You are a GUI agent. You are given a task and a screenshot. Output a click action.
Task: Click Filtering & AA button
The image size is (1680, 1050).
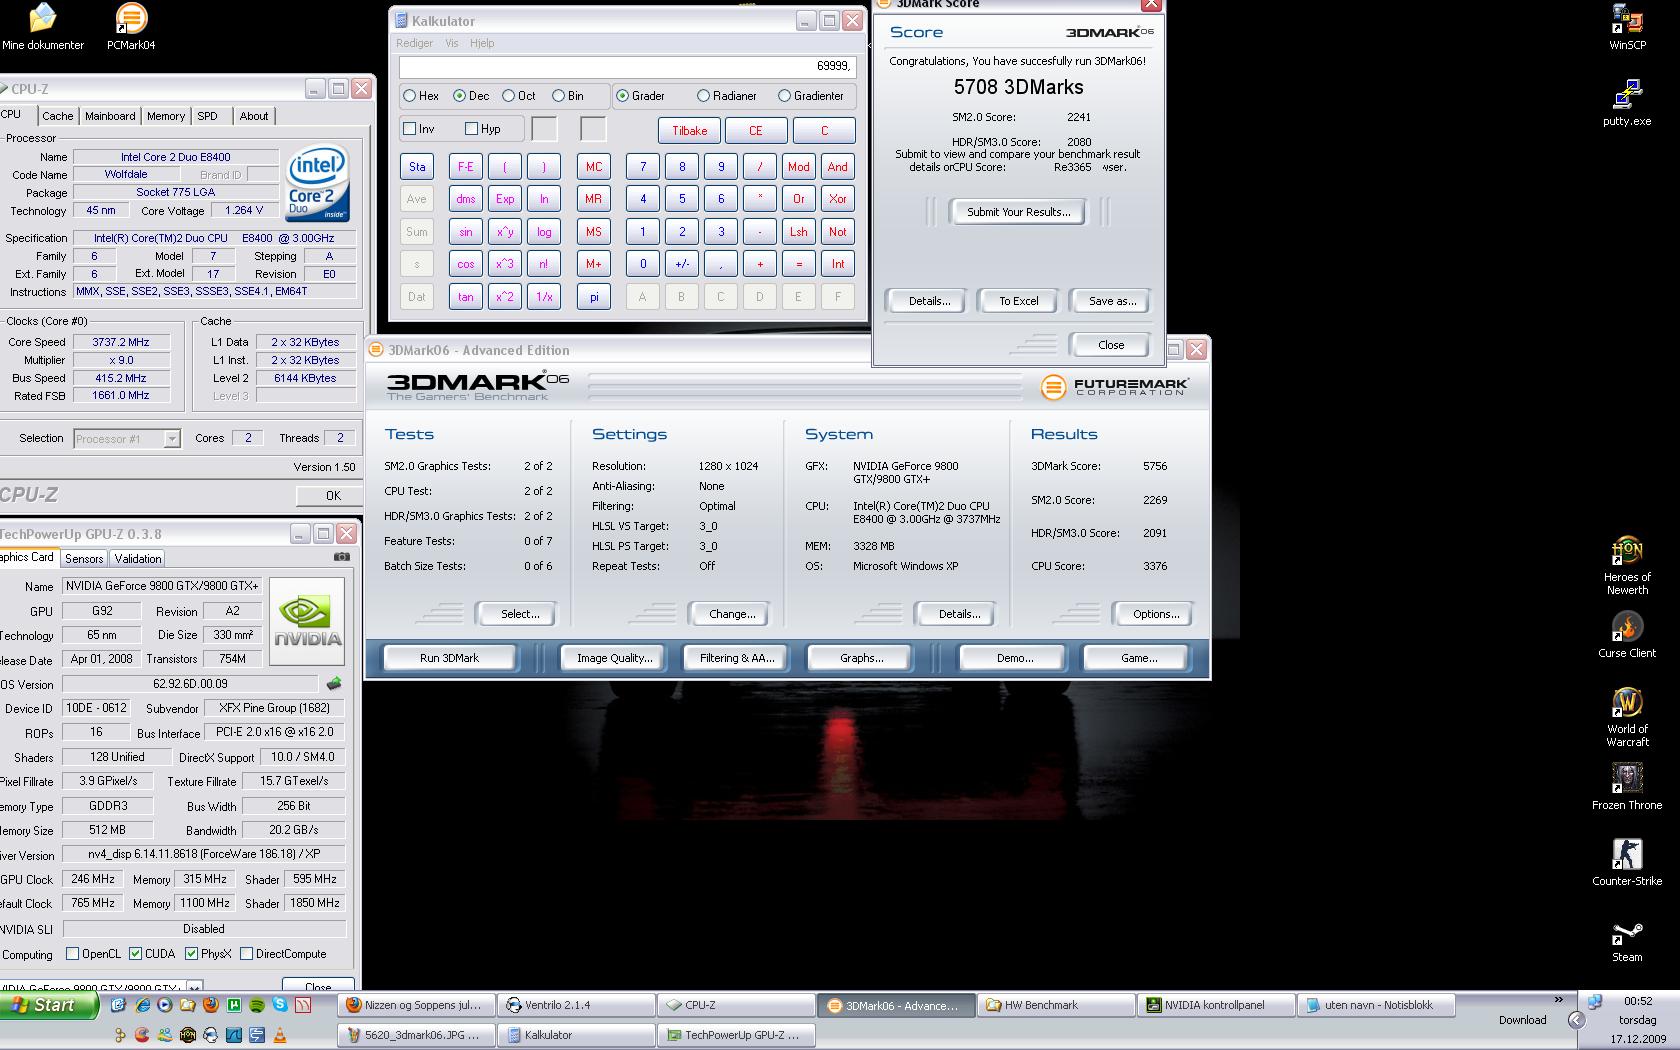(736, 658)
